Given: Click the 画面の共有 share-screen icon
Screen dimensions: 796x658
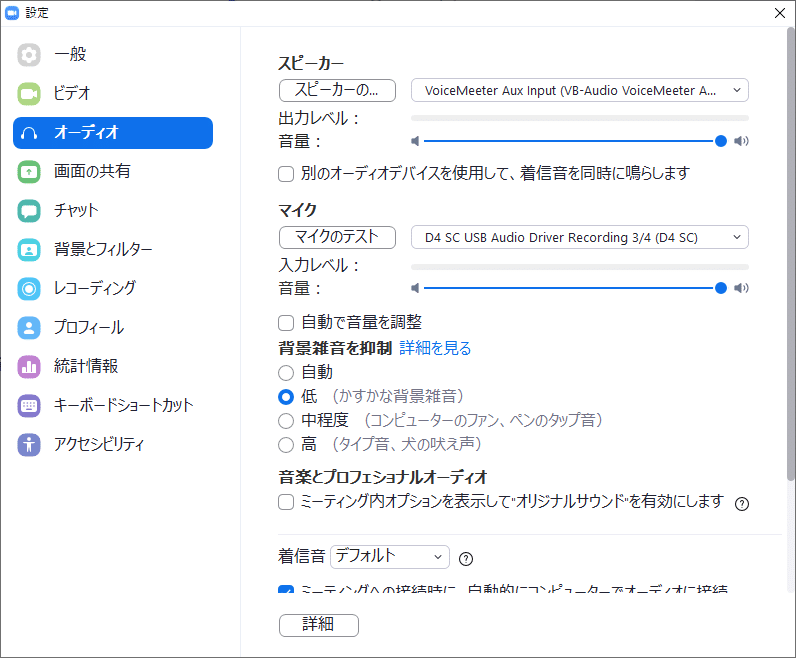Looking at the screenshot, I should 29,172.
